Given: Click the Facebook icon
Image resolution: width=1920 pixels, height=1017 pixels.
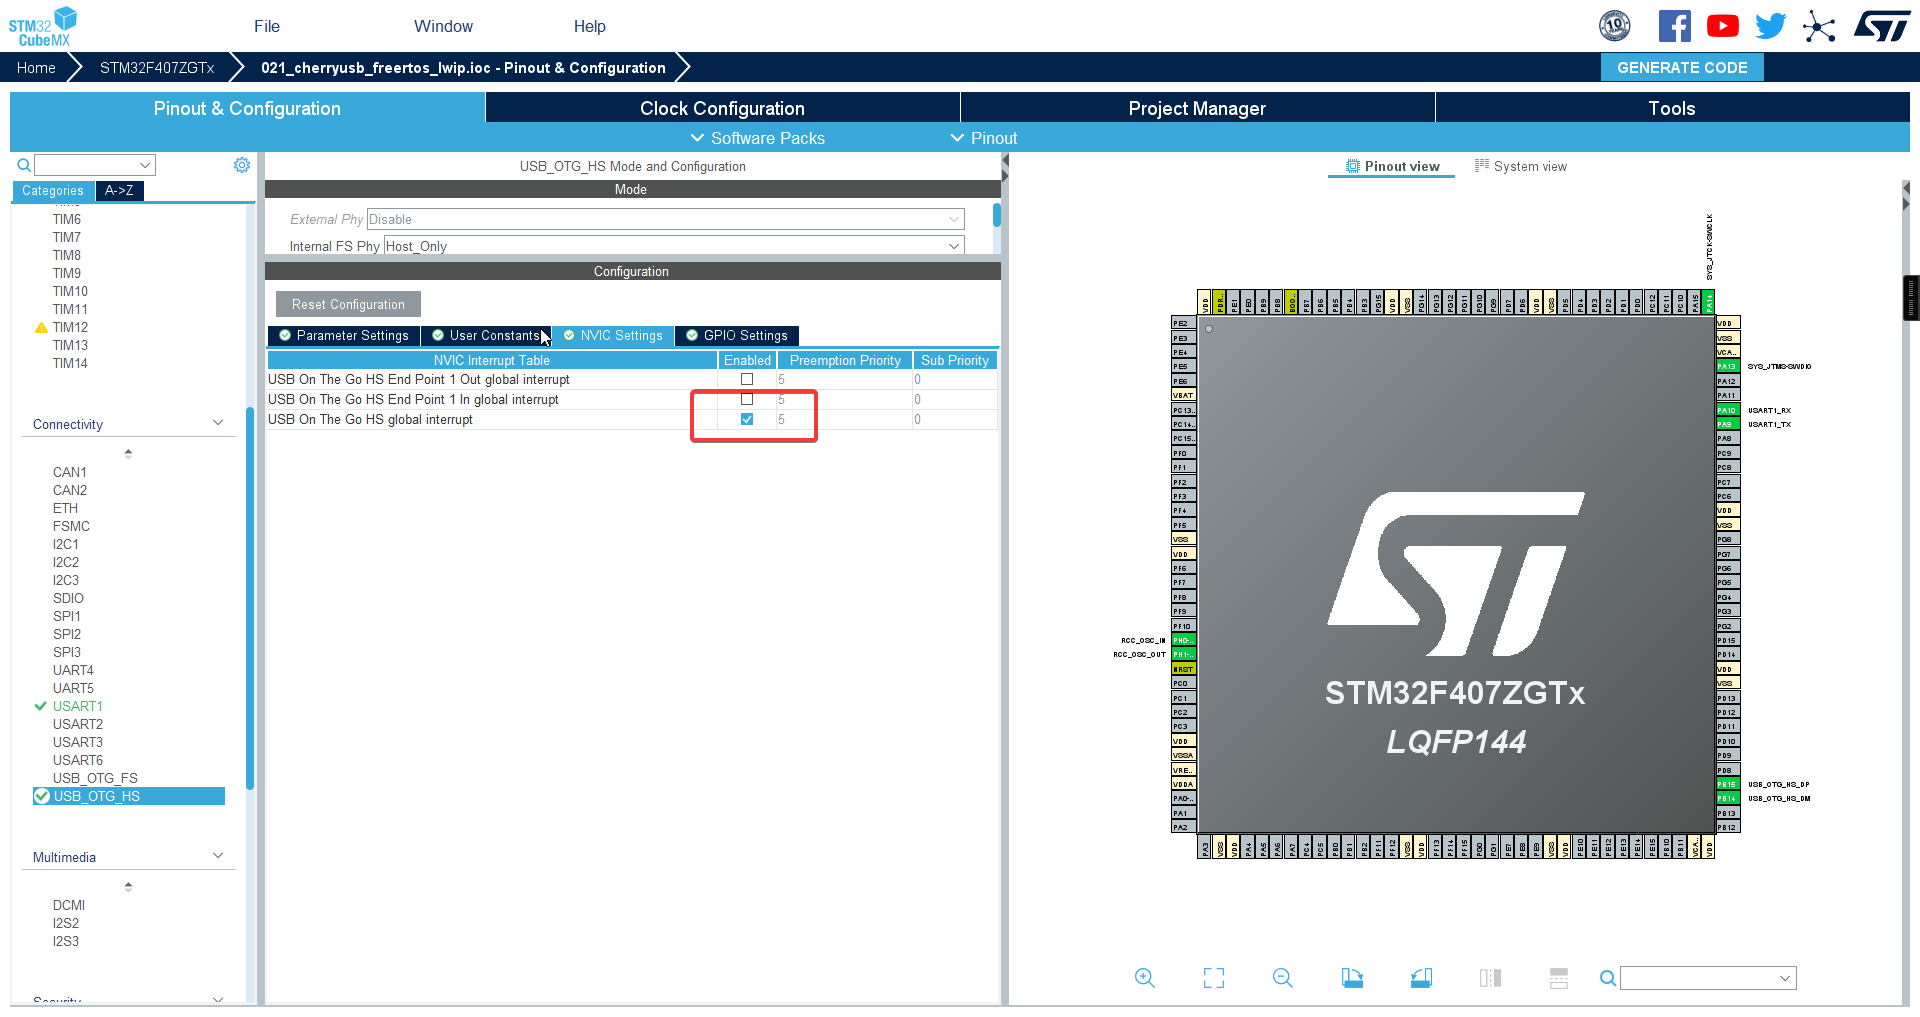Looking at the screenshot, I should pos(1674,25).
